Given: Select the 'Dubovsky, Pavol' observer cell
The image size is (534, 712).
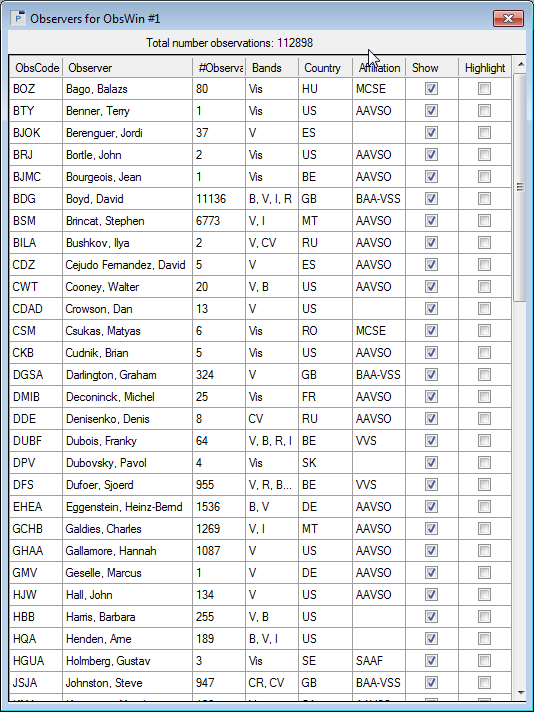Looking at the screenshot, I should (x=127, y=463).
